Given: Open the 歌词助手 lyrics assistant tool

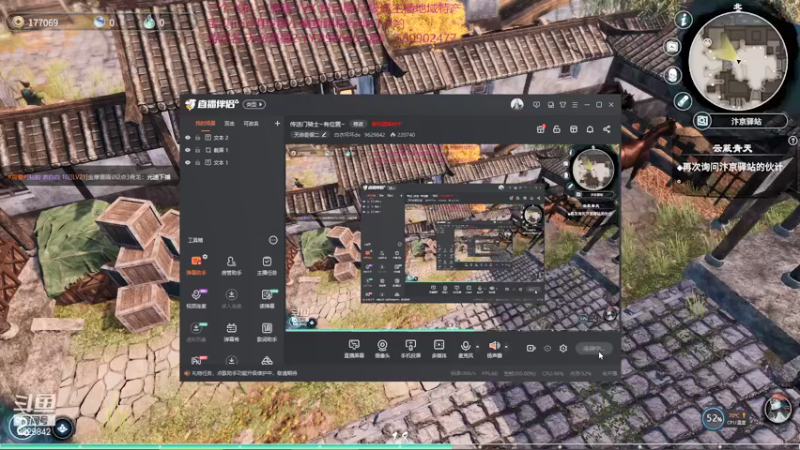Looking at the screenshot, I should [x=266, y=332].
